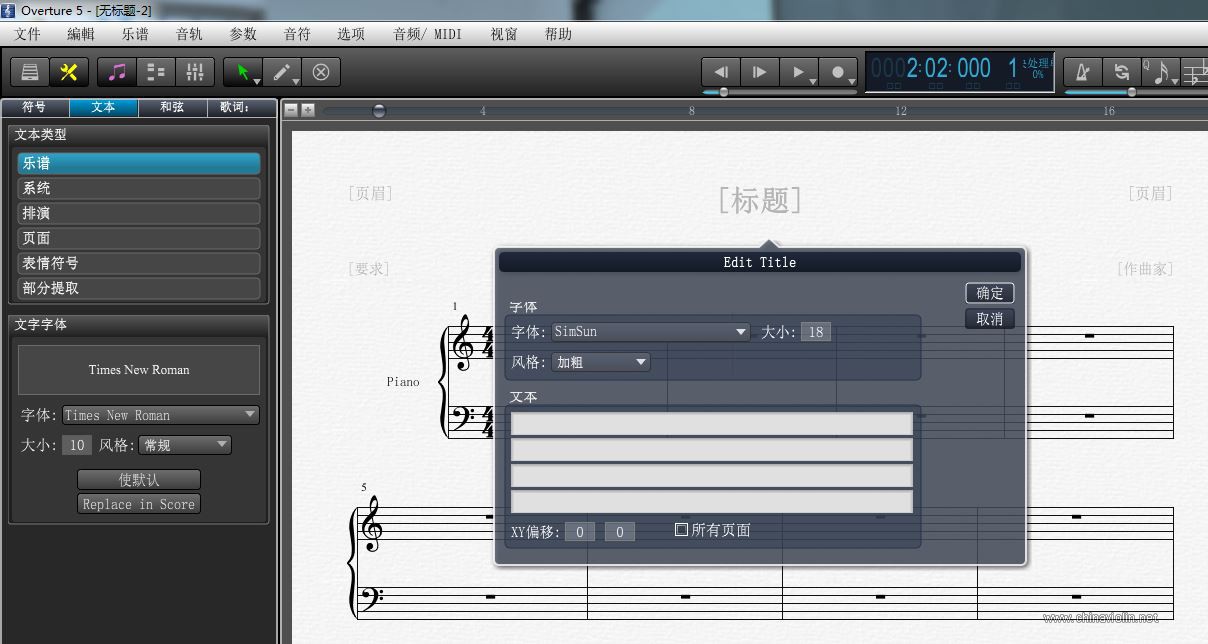
Task: Adjust the slider below the metronome icons
Action: click(x=1134, y=92)
